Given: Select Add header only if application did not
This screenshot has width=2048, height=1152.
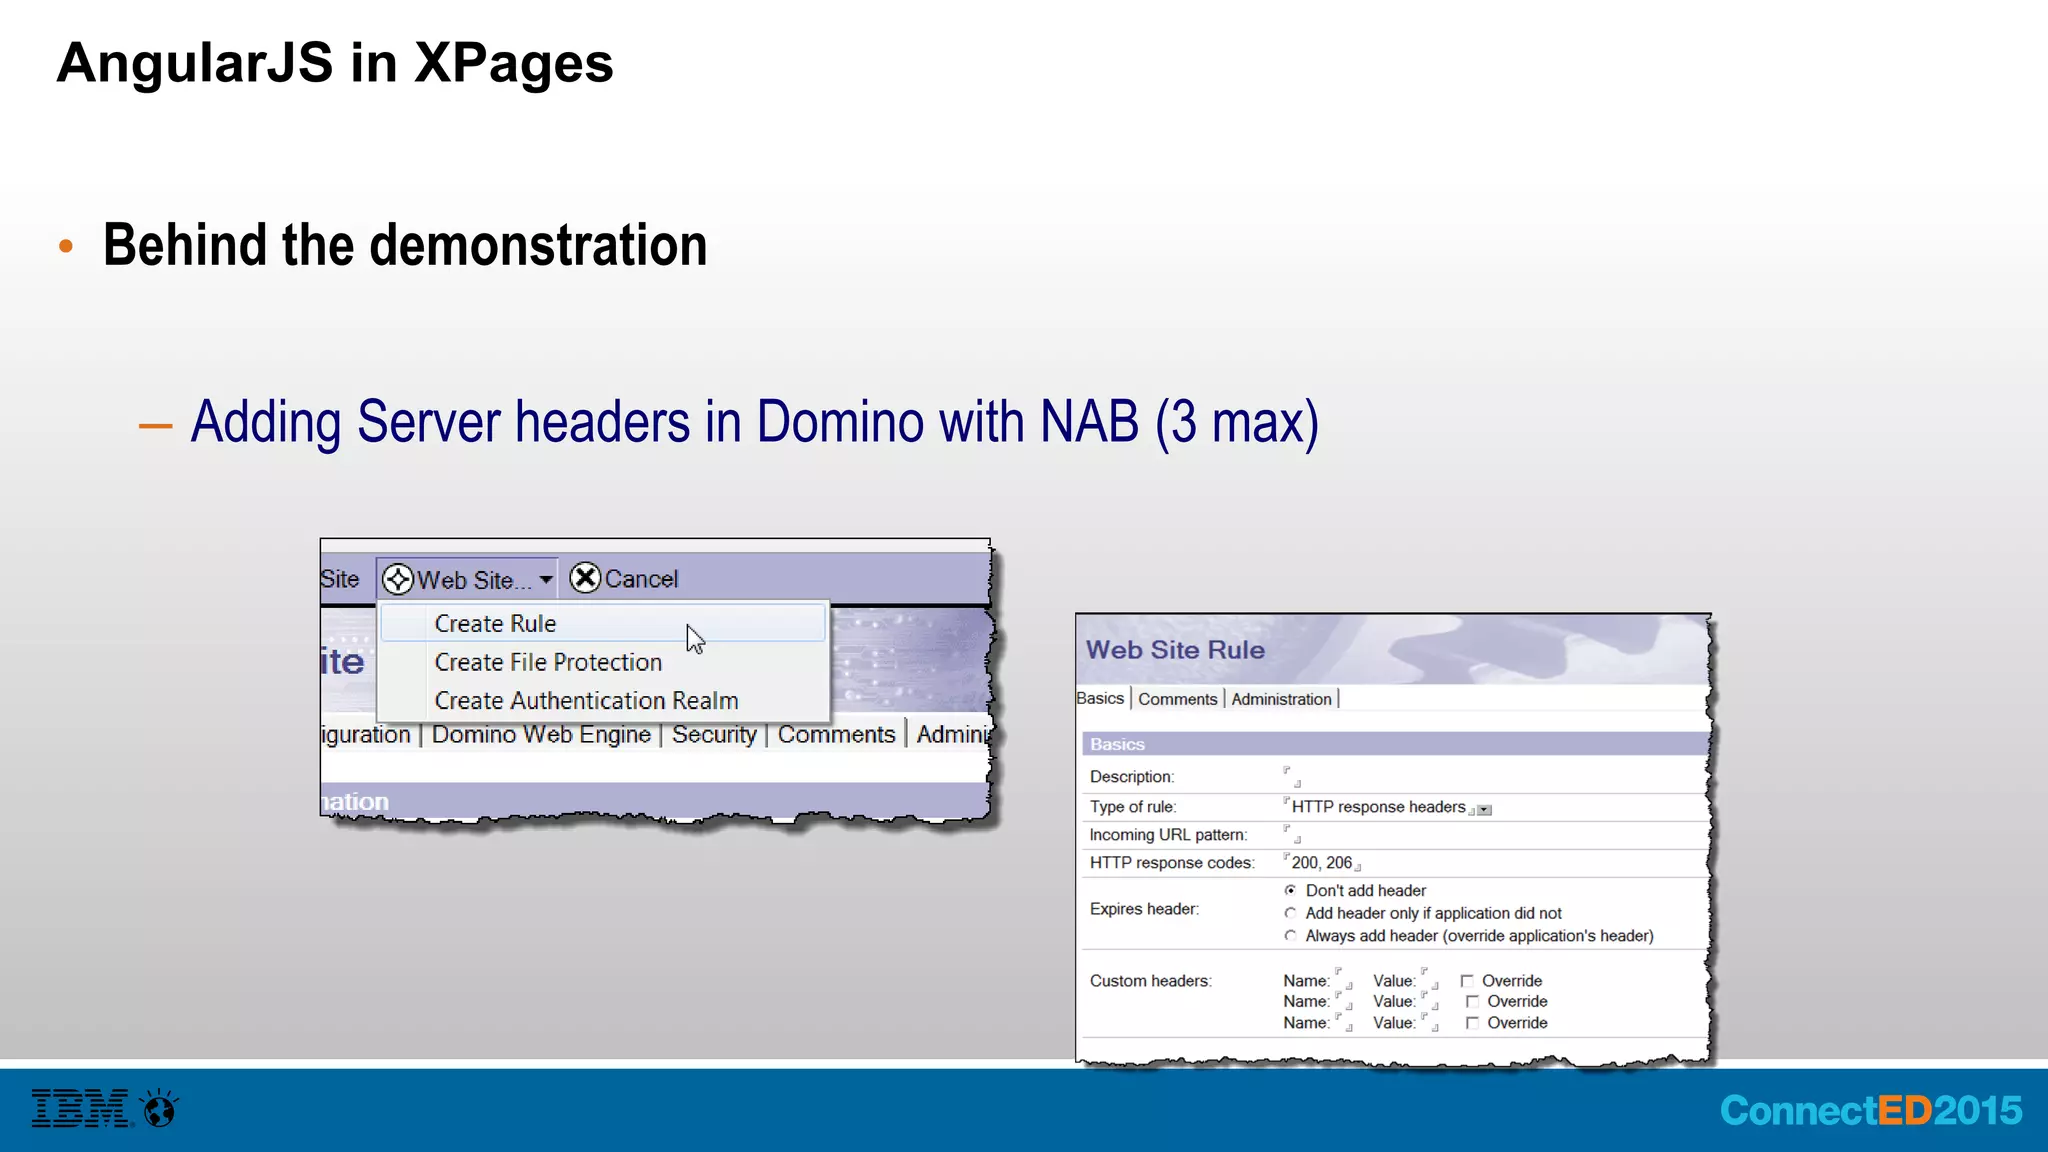Looking at the screenshot, I should click(x=1290, y=913).
